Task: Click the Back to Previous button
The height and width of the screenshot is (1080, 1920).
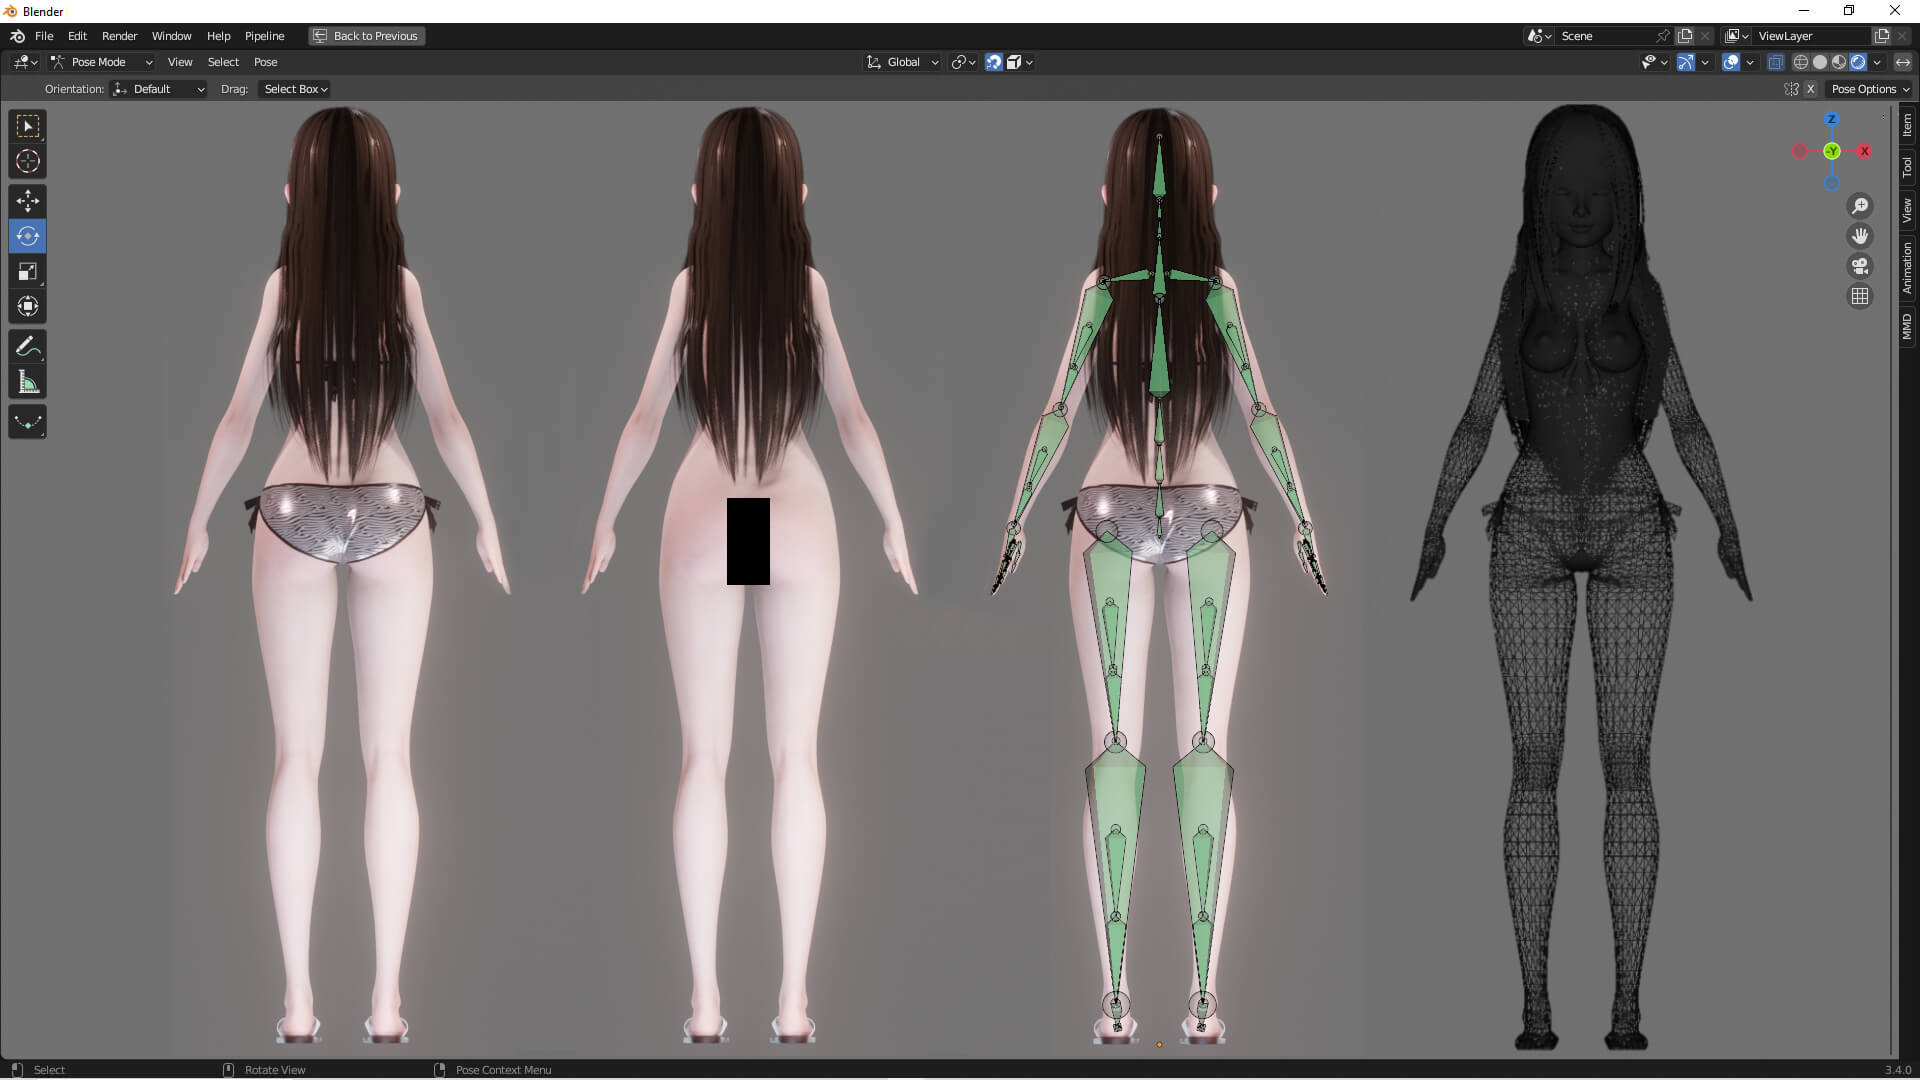Action: 366,36
